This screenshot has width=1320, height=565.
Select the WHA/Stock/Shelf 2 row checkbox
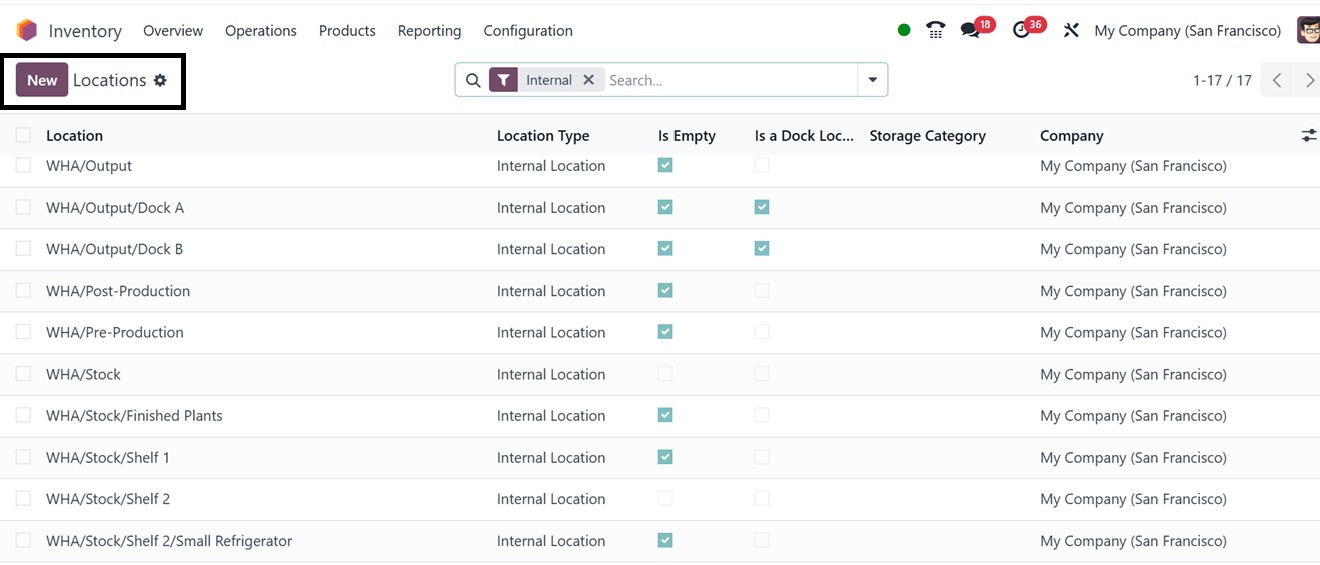23,498
